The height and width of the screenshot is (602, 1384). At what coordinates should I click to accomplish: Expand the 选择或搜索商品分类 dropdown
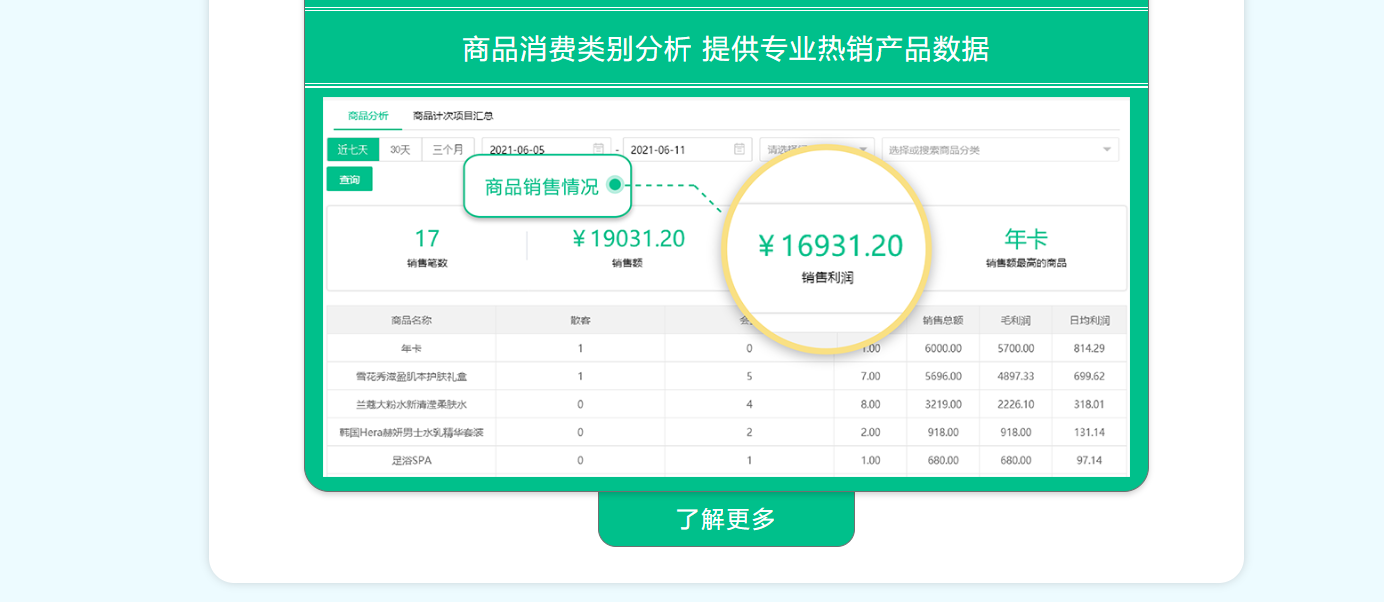pos(990,148)
